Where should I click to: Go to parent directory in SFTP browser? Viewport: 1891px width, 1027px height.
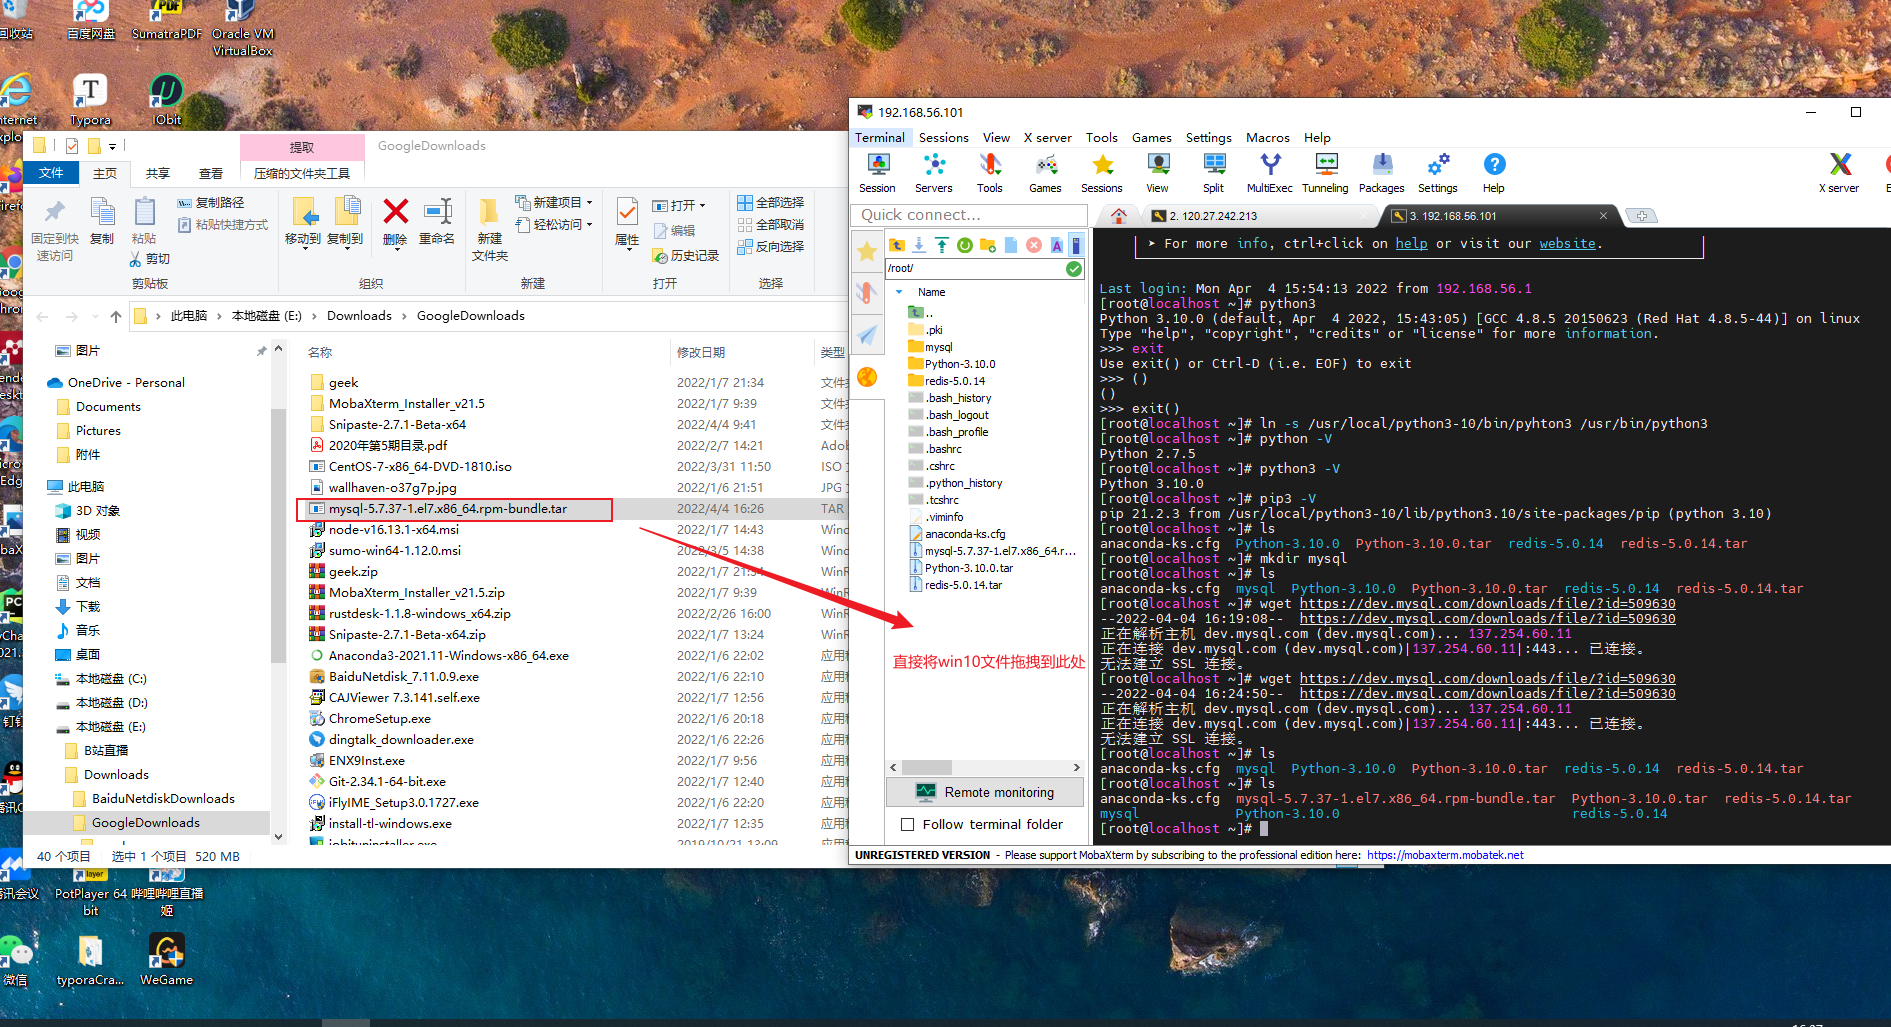click(x=898, y=245)
